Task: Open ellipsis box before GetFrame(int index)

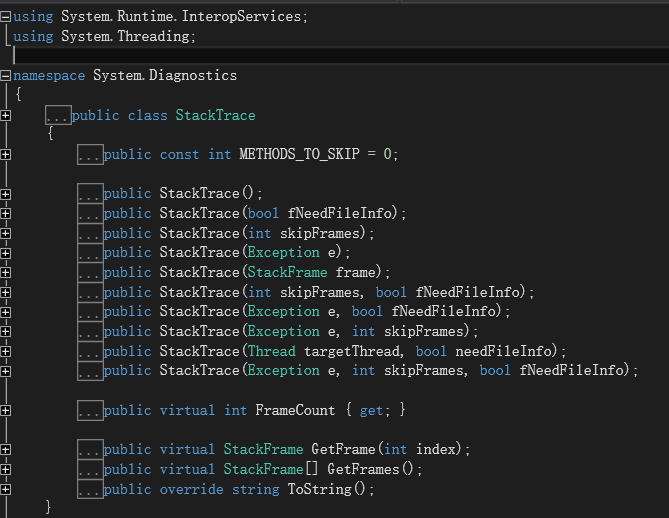Action: pyautogui.click(x=90, y=450)
